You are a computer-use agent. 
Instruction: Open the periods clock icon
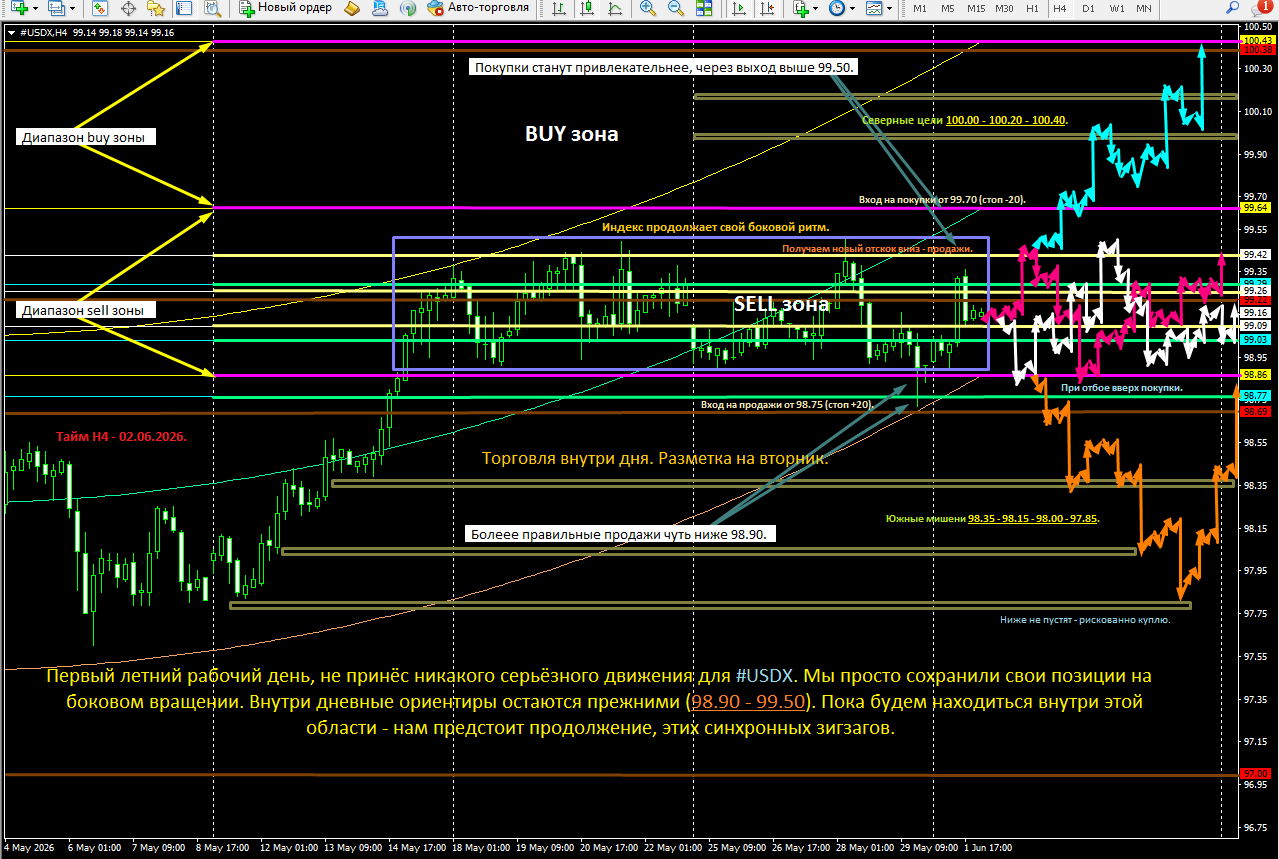coord(836,8)
